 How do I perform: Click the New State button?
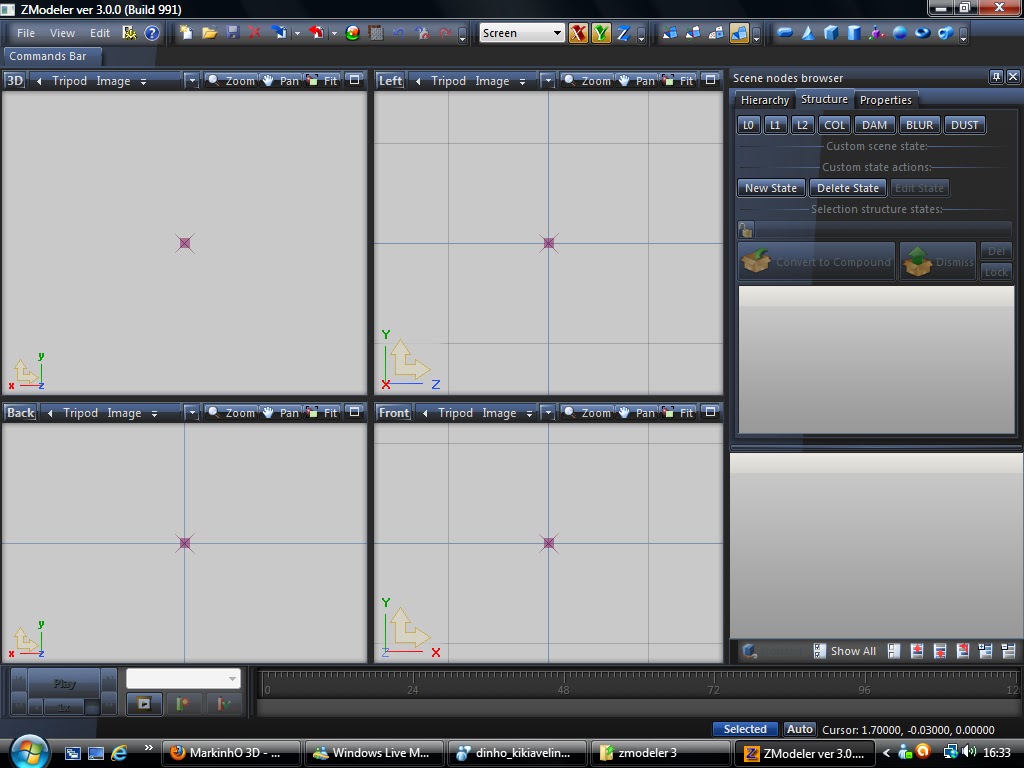[770, 188]
